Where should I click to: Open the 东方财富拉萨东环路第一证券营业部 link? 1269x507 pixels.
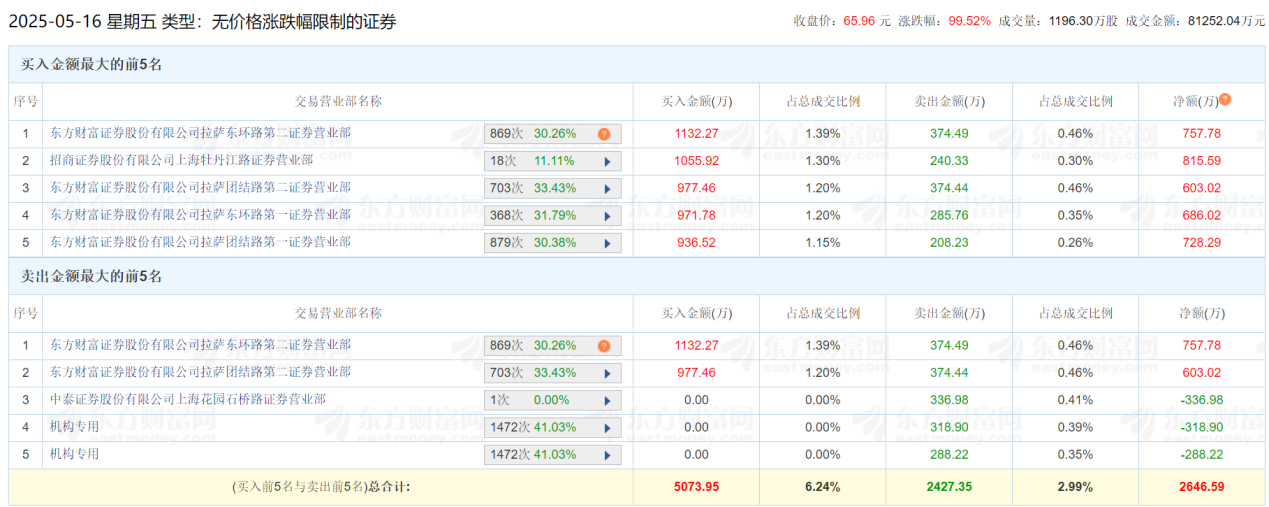click(x=200, y=215)
